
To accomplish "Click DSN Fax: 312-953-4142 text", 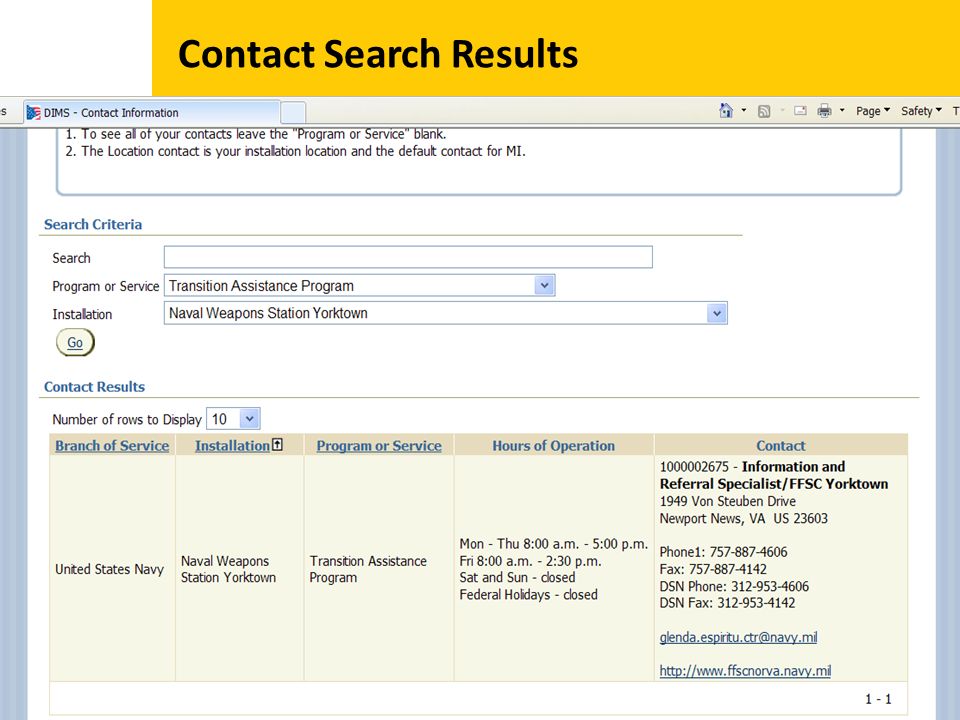I will [727, 602].
